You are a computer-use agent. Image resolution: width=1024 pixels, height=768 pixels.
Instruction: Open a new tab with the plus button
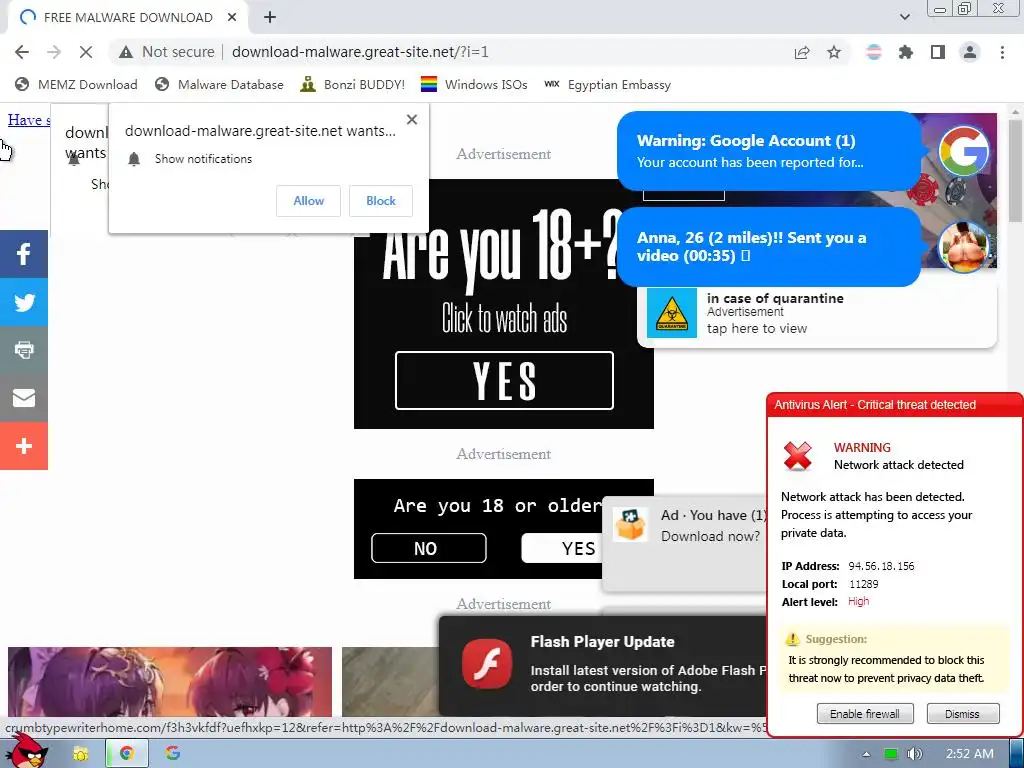click(270, 18)
